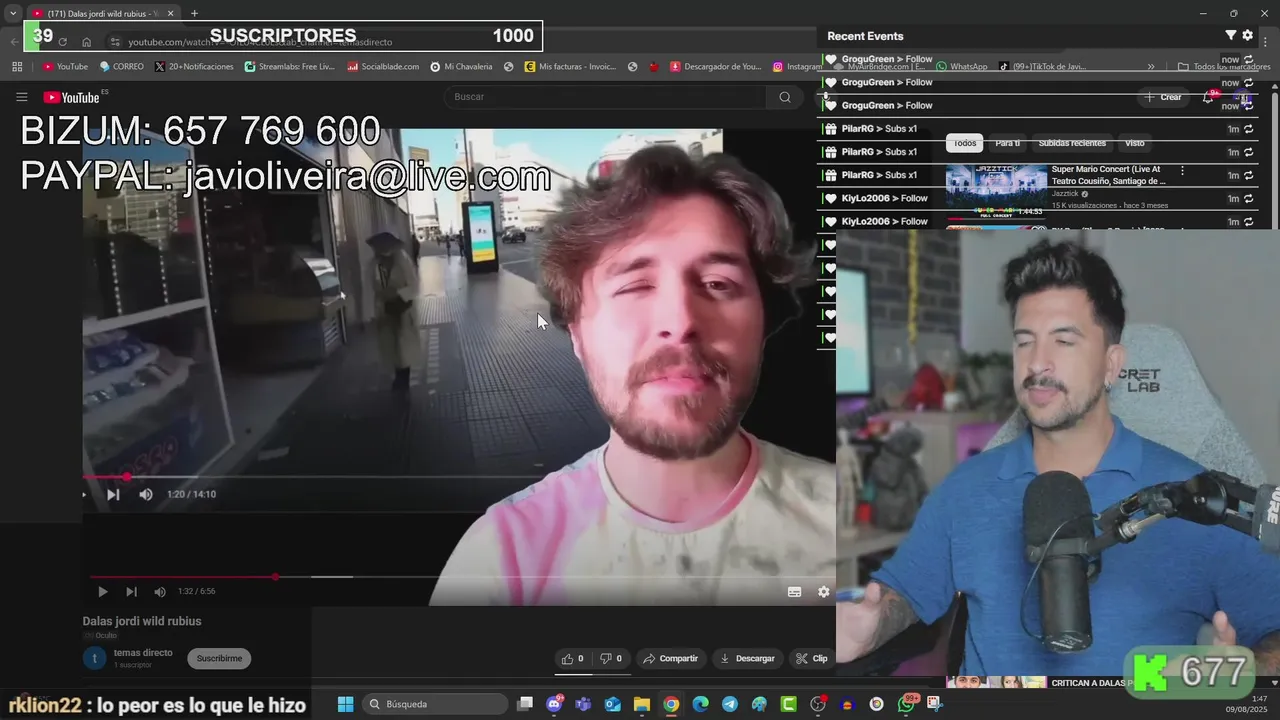Select the Visto filter chip
This screenshot has width=1280, height=720.
click(x=1134, y=143)
